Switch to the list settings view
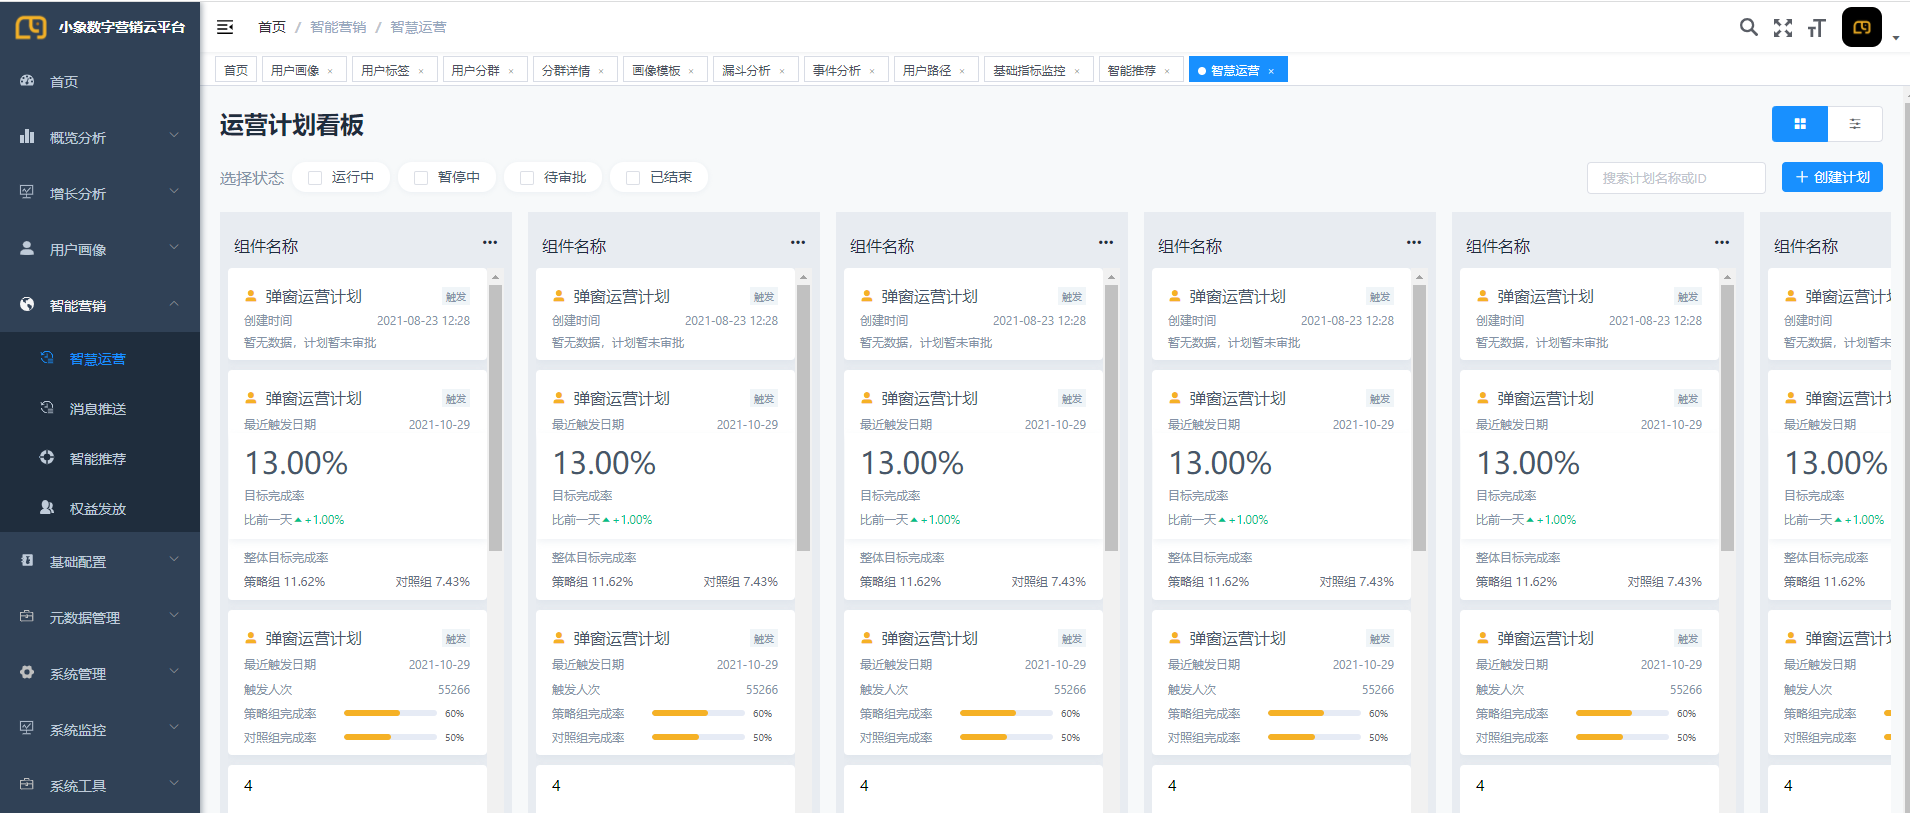Screen dimensions: 1910x813 1855,124
